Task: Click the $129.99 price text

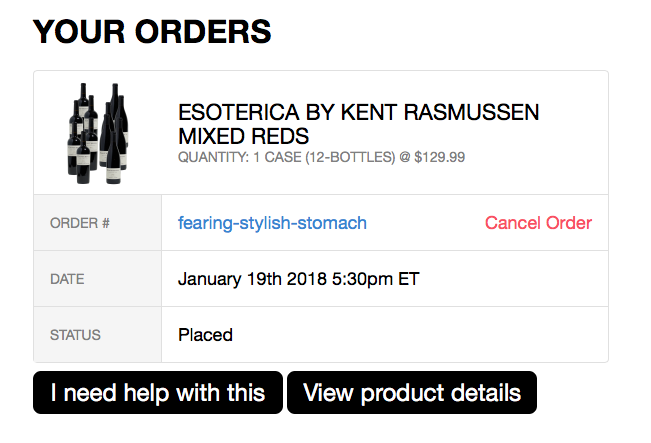Action: click(440, 158)
